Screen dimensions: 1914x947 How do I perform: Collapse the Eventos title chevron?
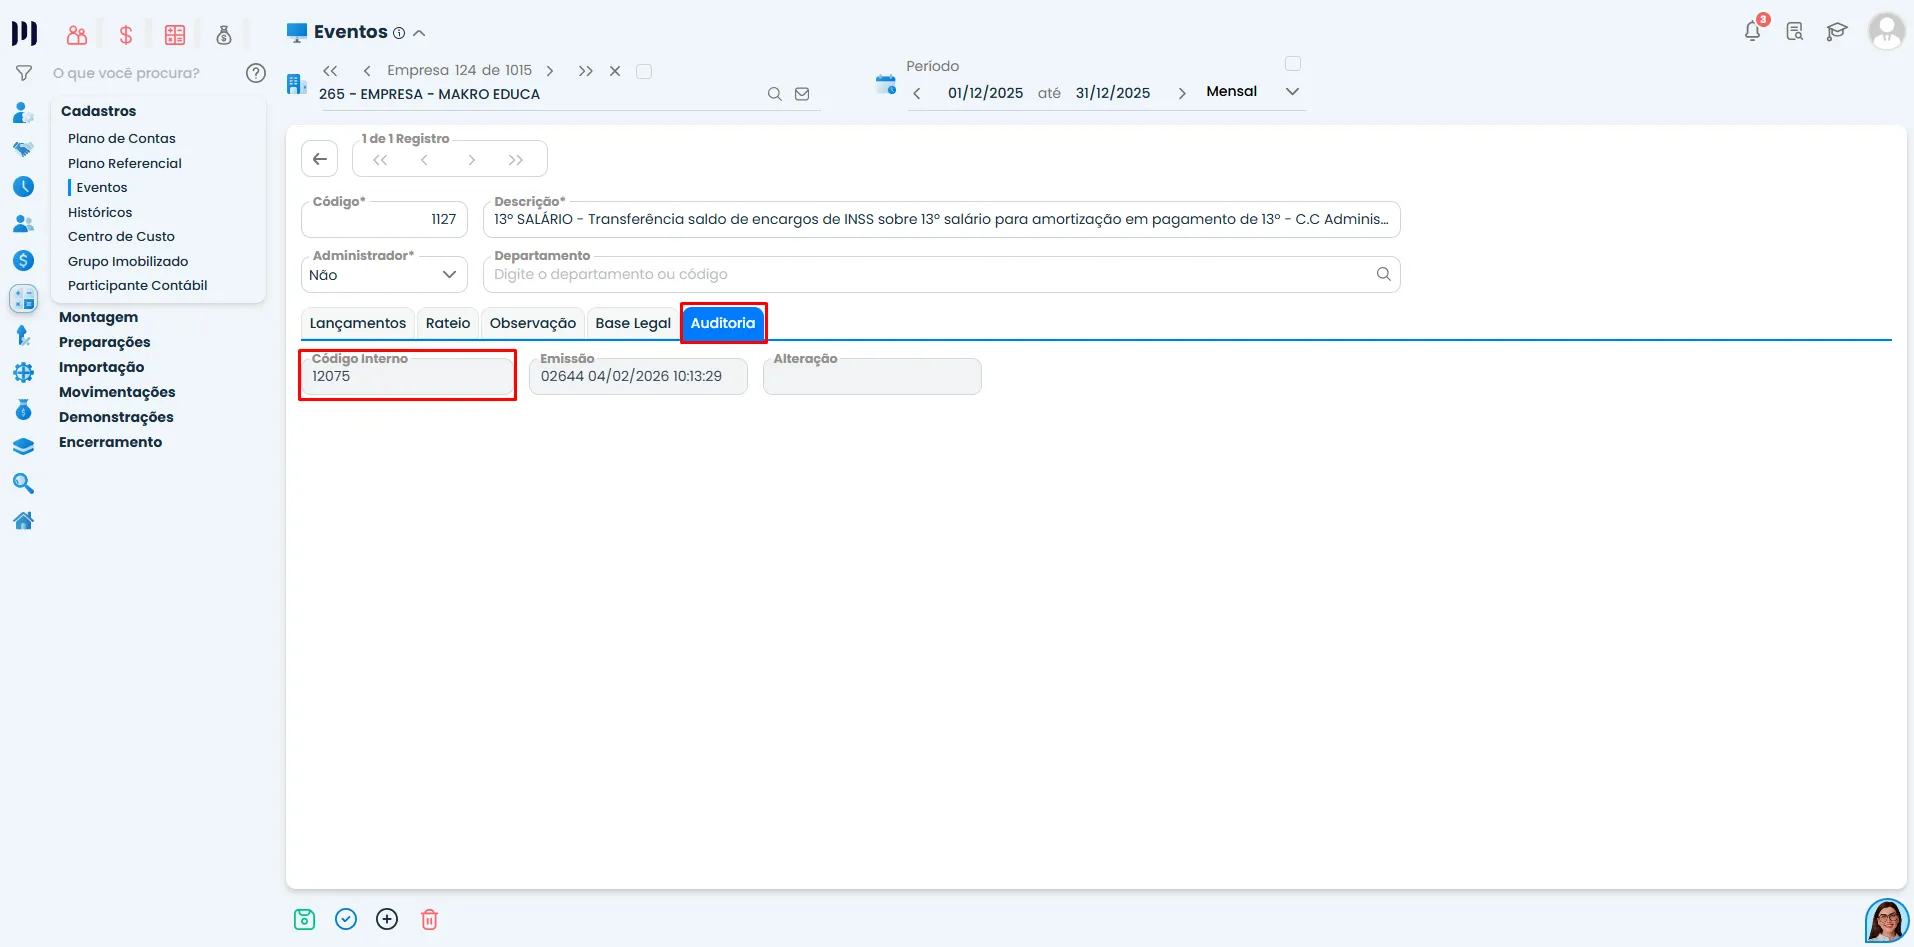pyautogui.click(x=419, y=33)
